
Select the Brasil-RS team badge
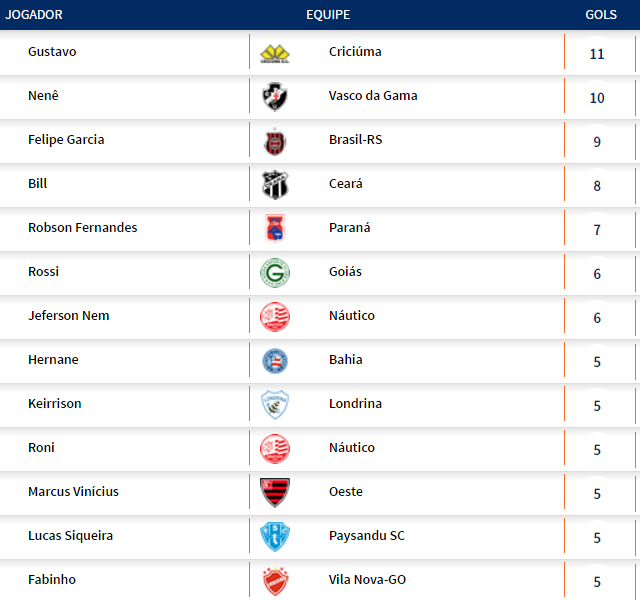274,141
